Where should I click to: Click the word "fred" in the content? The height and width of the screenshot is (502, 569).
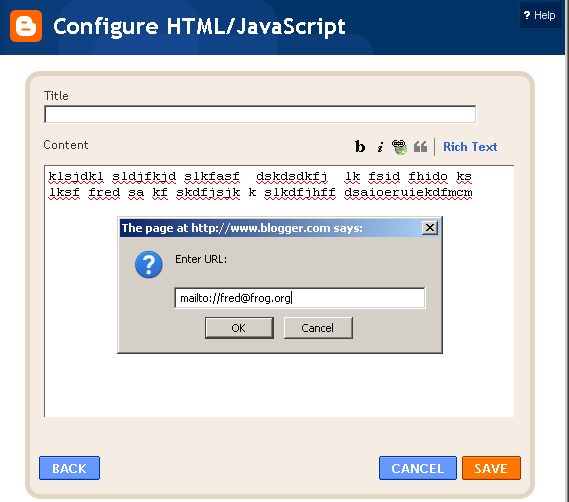pos(104,192)
